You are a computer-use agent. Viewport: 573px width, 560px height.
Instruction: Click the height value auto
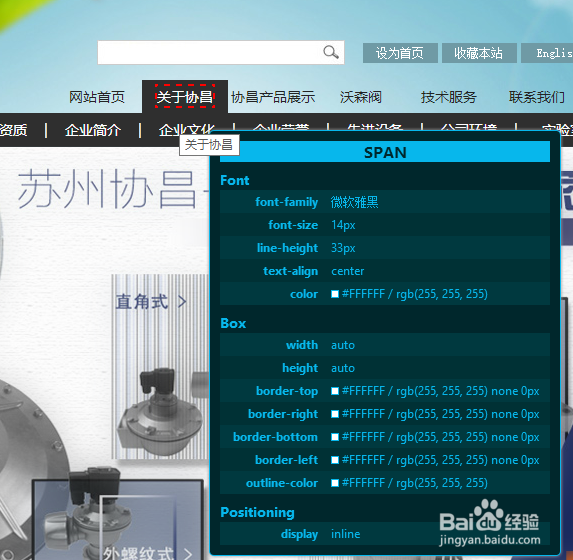tap(343, 368)
